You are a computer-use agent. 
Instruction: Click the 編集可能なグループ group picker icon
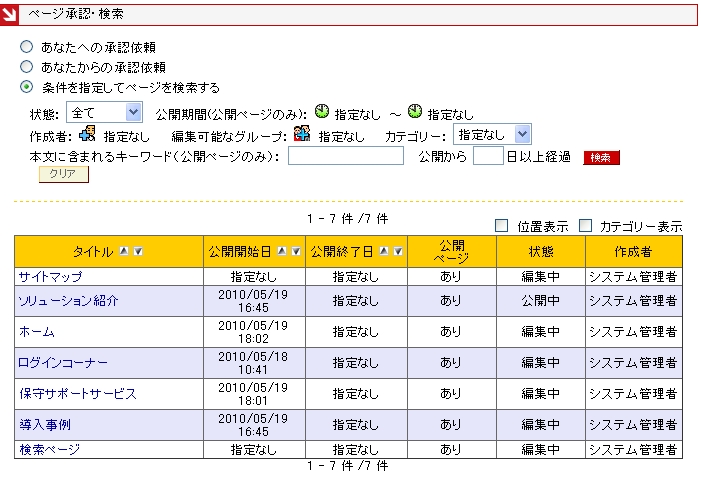coord(302,133)
